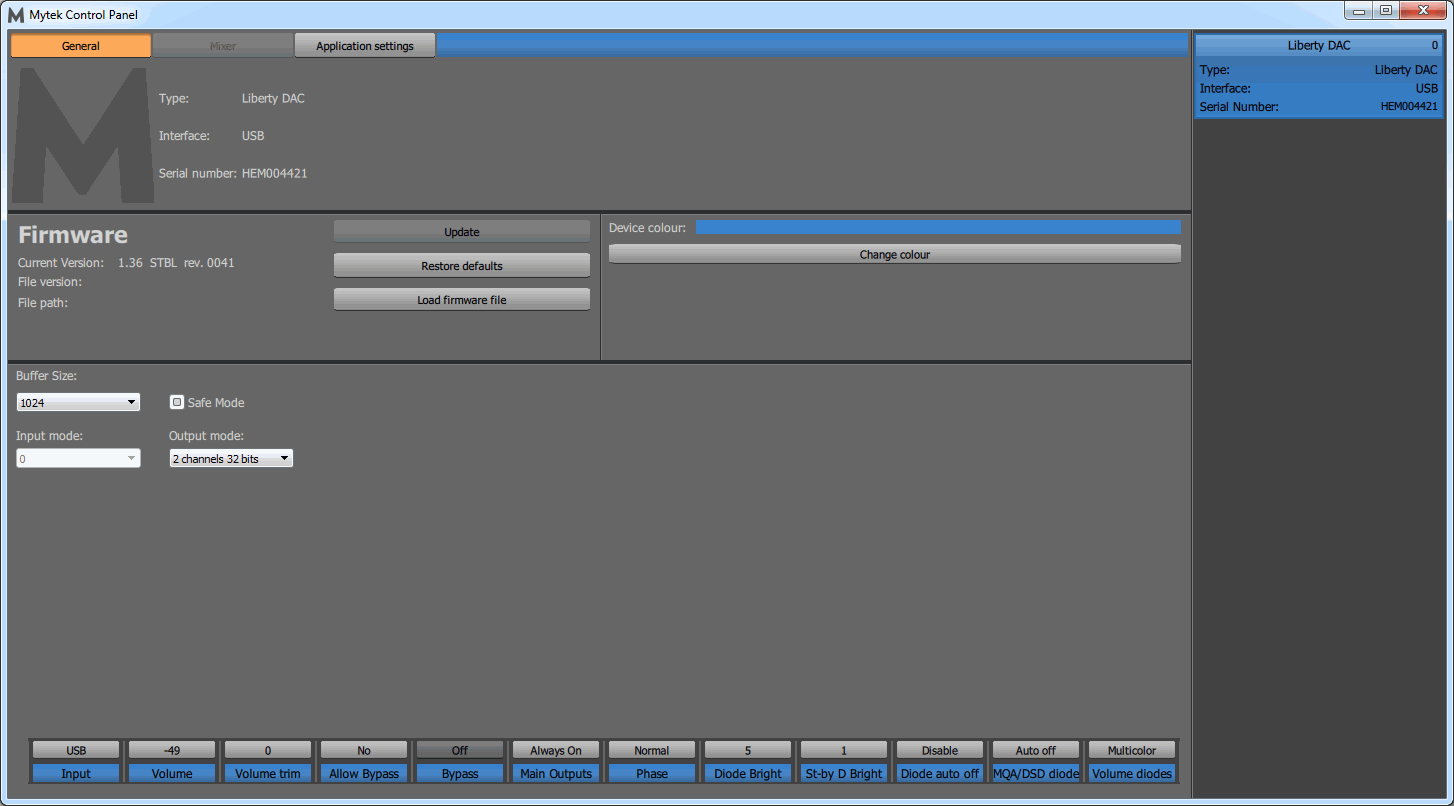Toggle the Allow Bypass value showing No

click(x=364, y=750)
